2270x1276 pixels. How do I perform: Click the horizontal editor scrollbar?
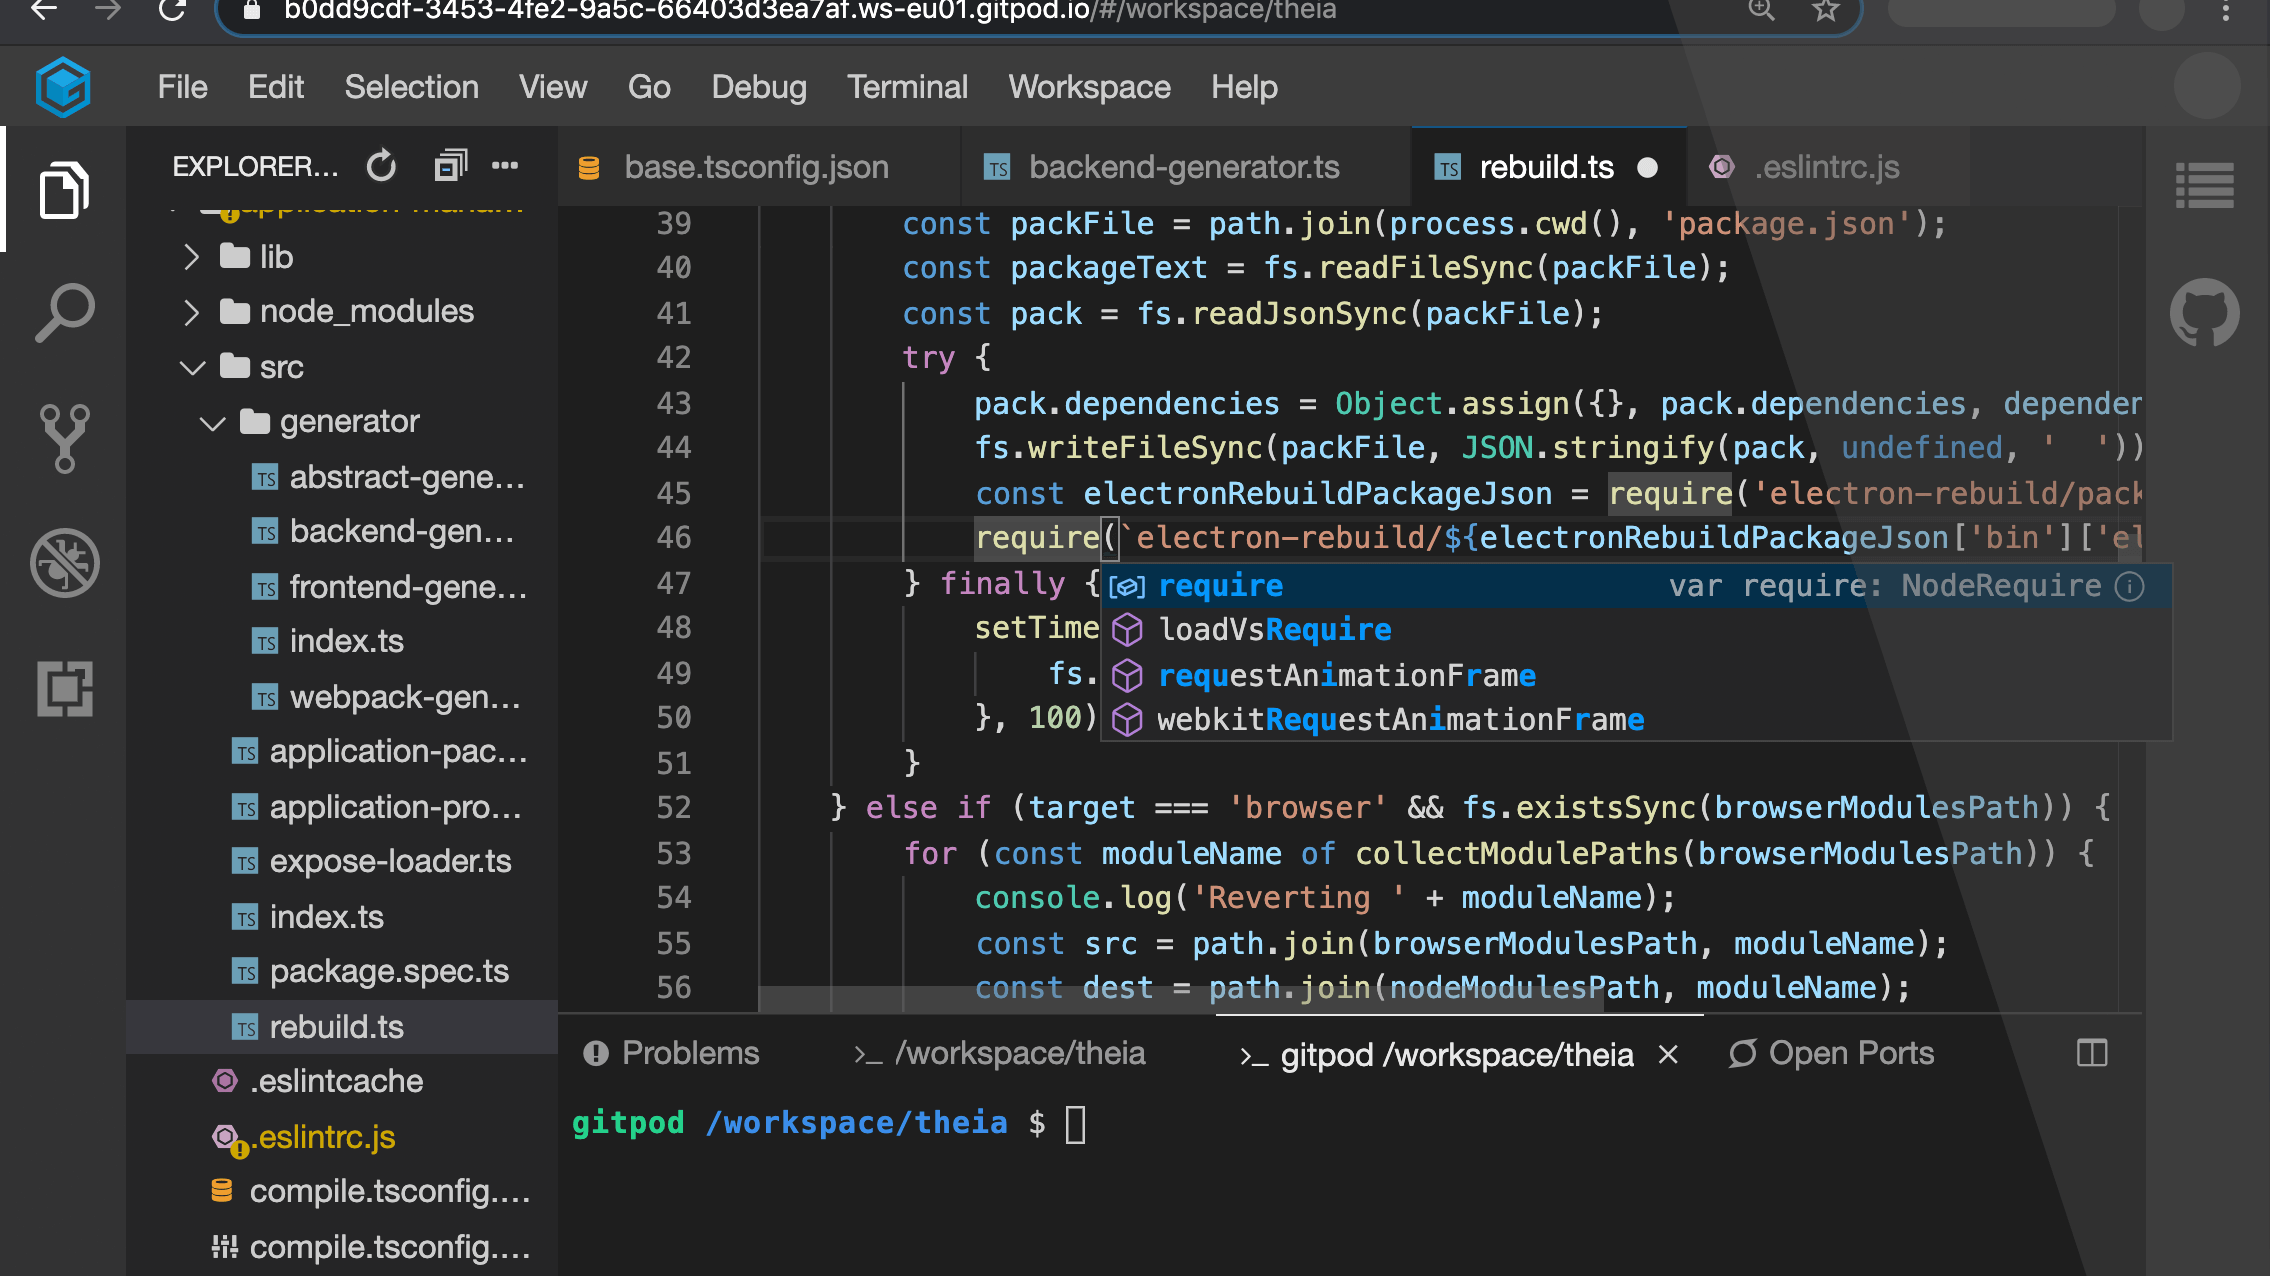coord(1180,999)
